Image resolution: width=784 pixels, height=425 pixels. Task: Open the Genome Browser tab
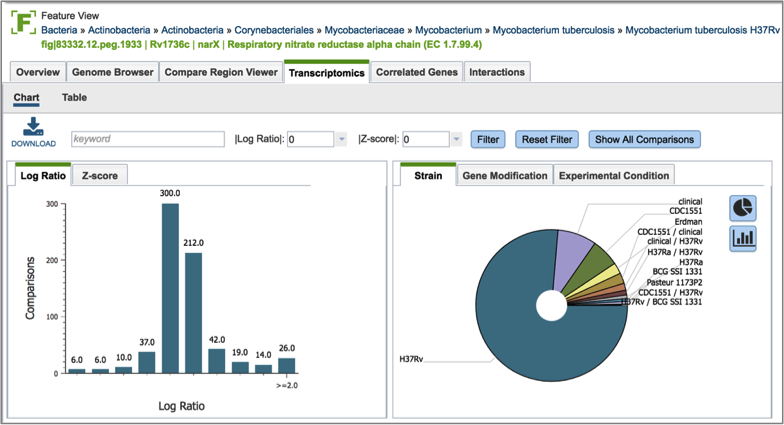pos(112,72)
